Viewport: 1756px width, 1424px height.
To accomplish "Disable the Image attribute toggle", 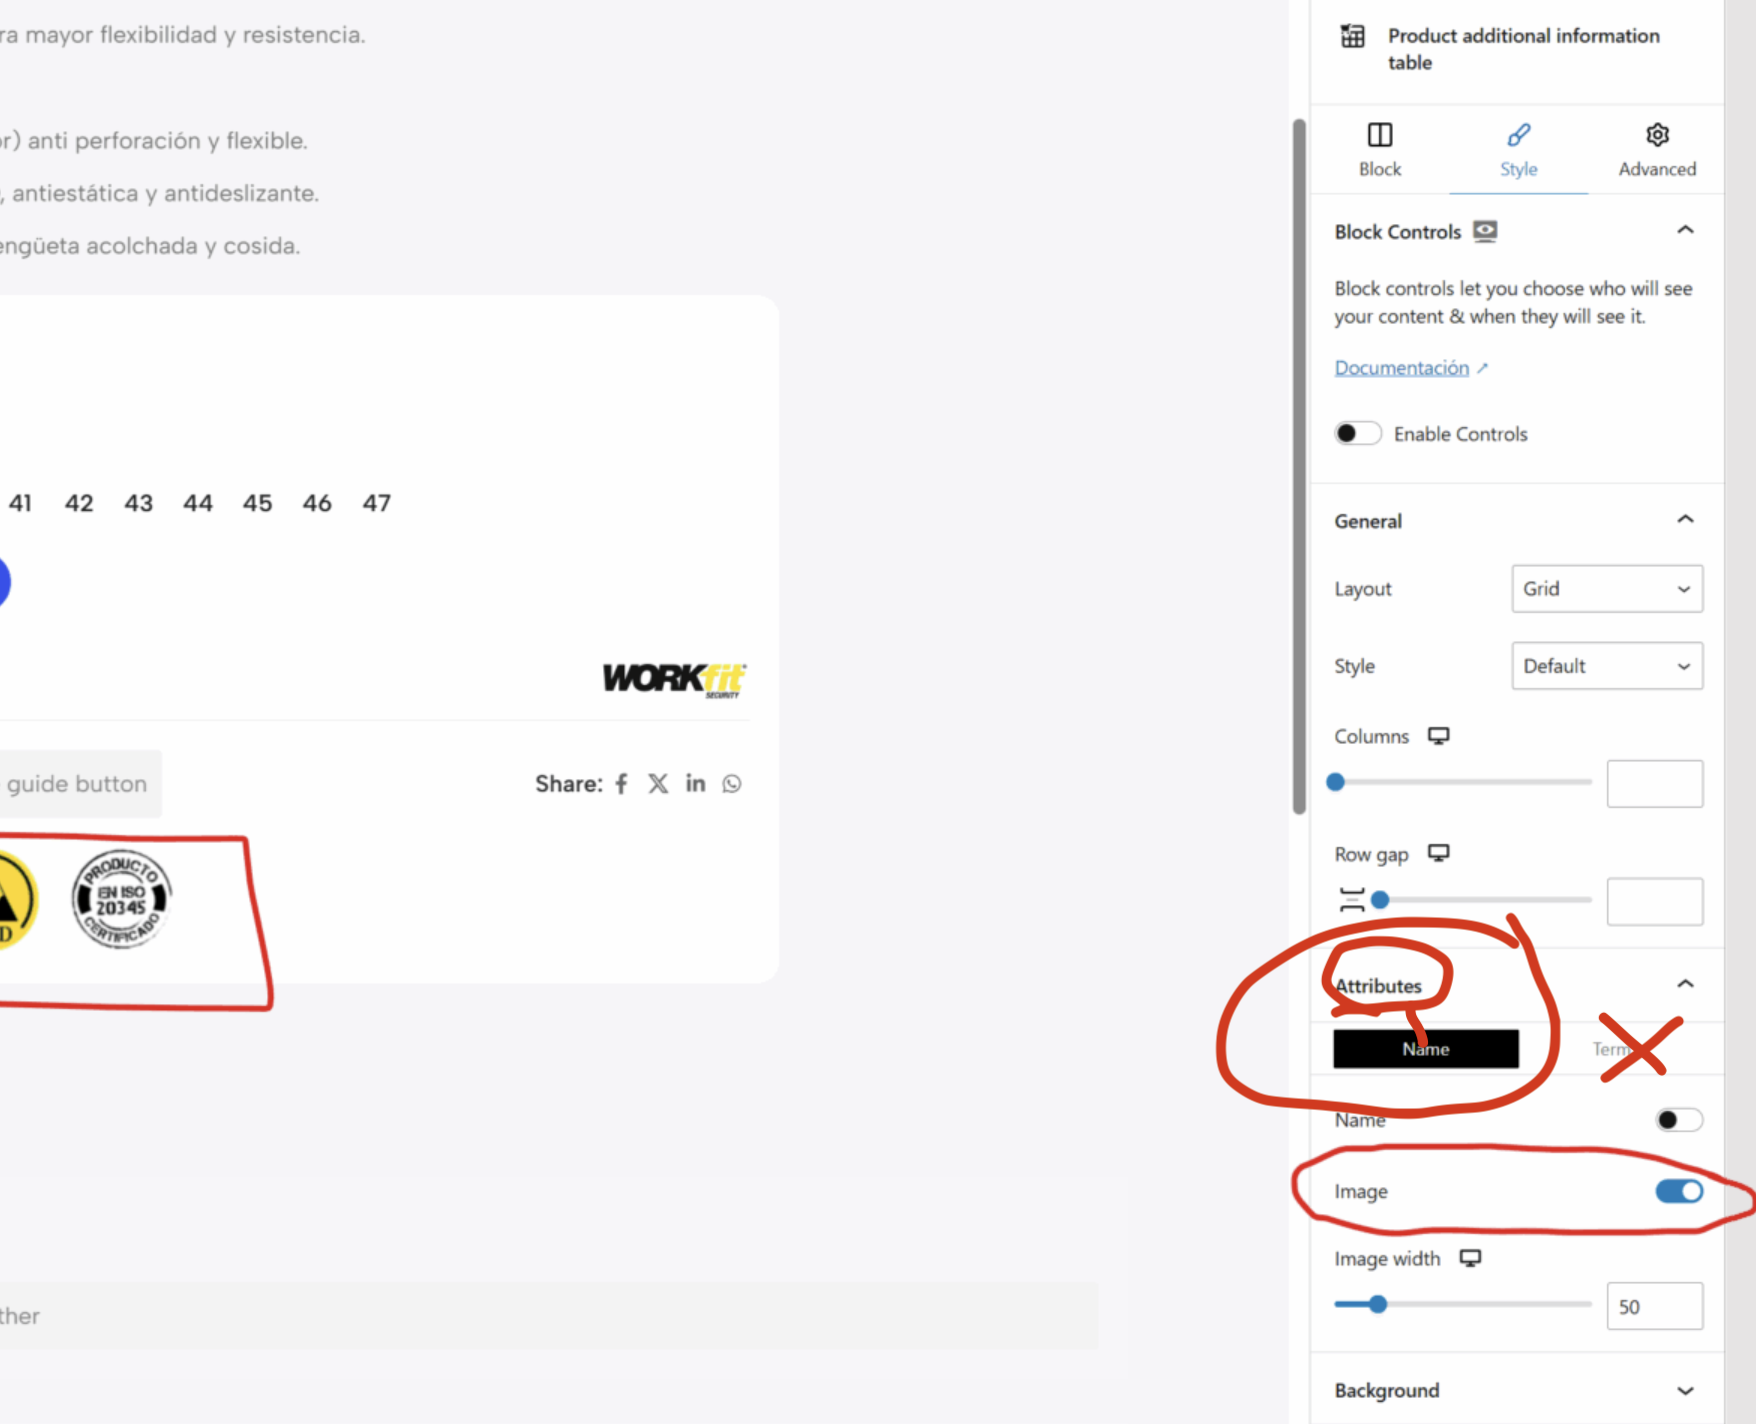I will click(1678, 1191).
